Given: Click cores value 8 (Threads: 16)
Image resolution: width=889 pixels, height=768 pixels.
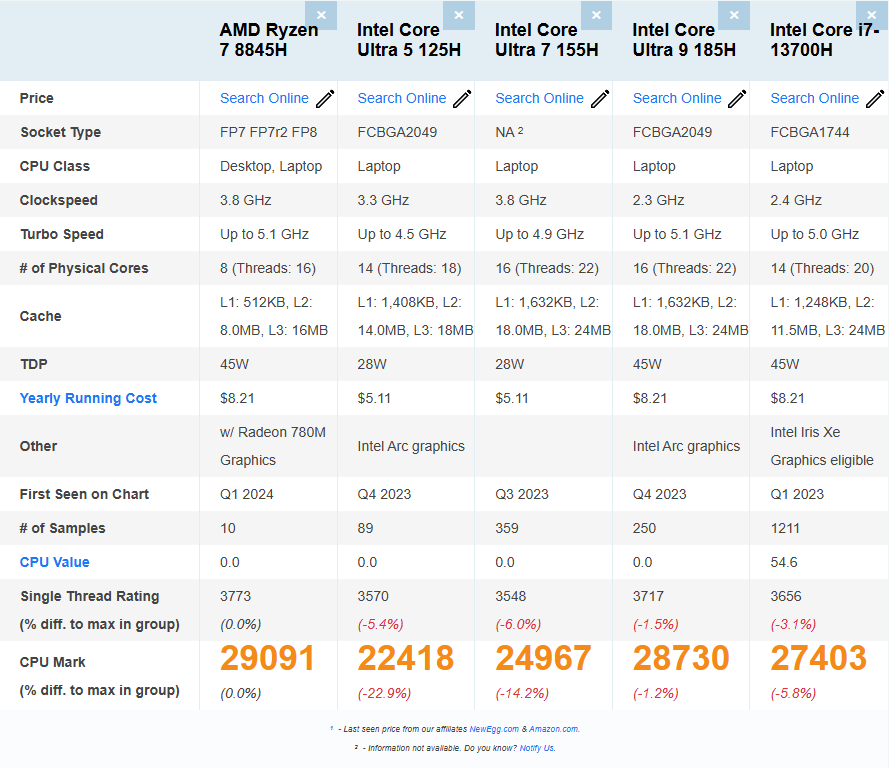Looking at the screenshot, I should [x=268, y=268].
